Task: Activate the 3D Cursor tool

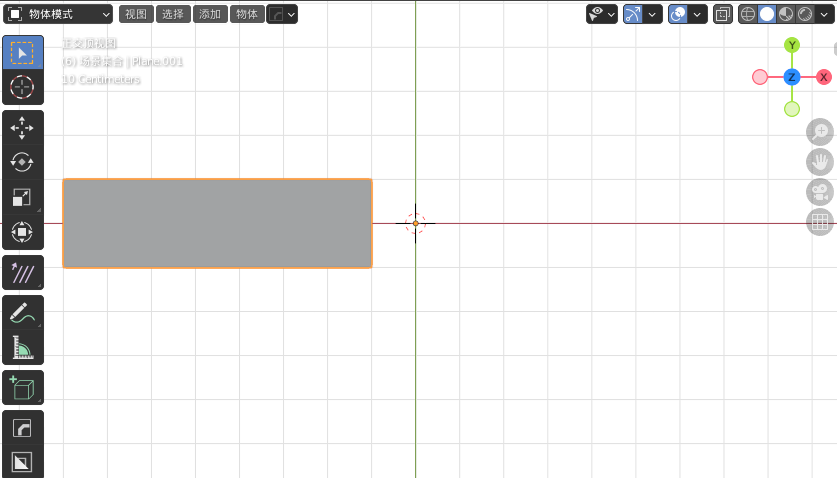Action: 22,87
